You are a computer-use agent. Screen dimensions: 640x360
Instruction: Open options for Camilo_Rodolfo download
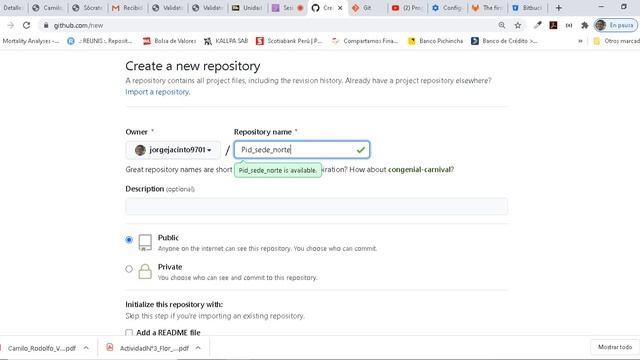(86, 348)
